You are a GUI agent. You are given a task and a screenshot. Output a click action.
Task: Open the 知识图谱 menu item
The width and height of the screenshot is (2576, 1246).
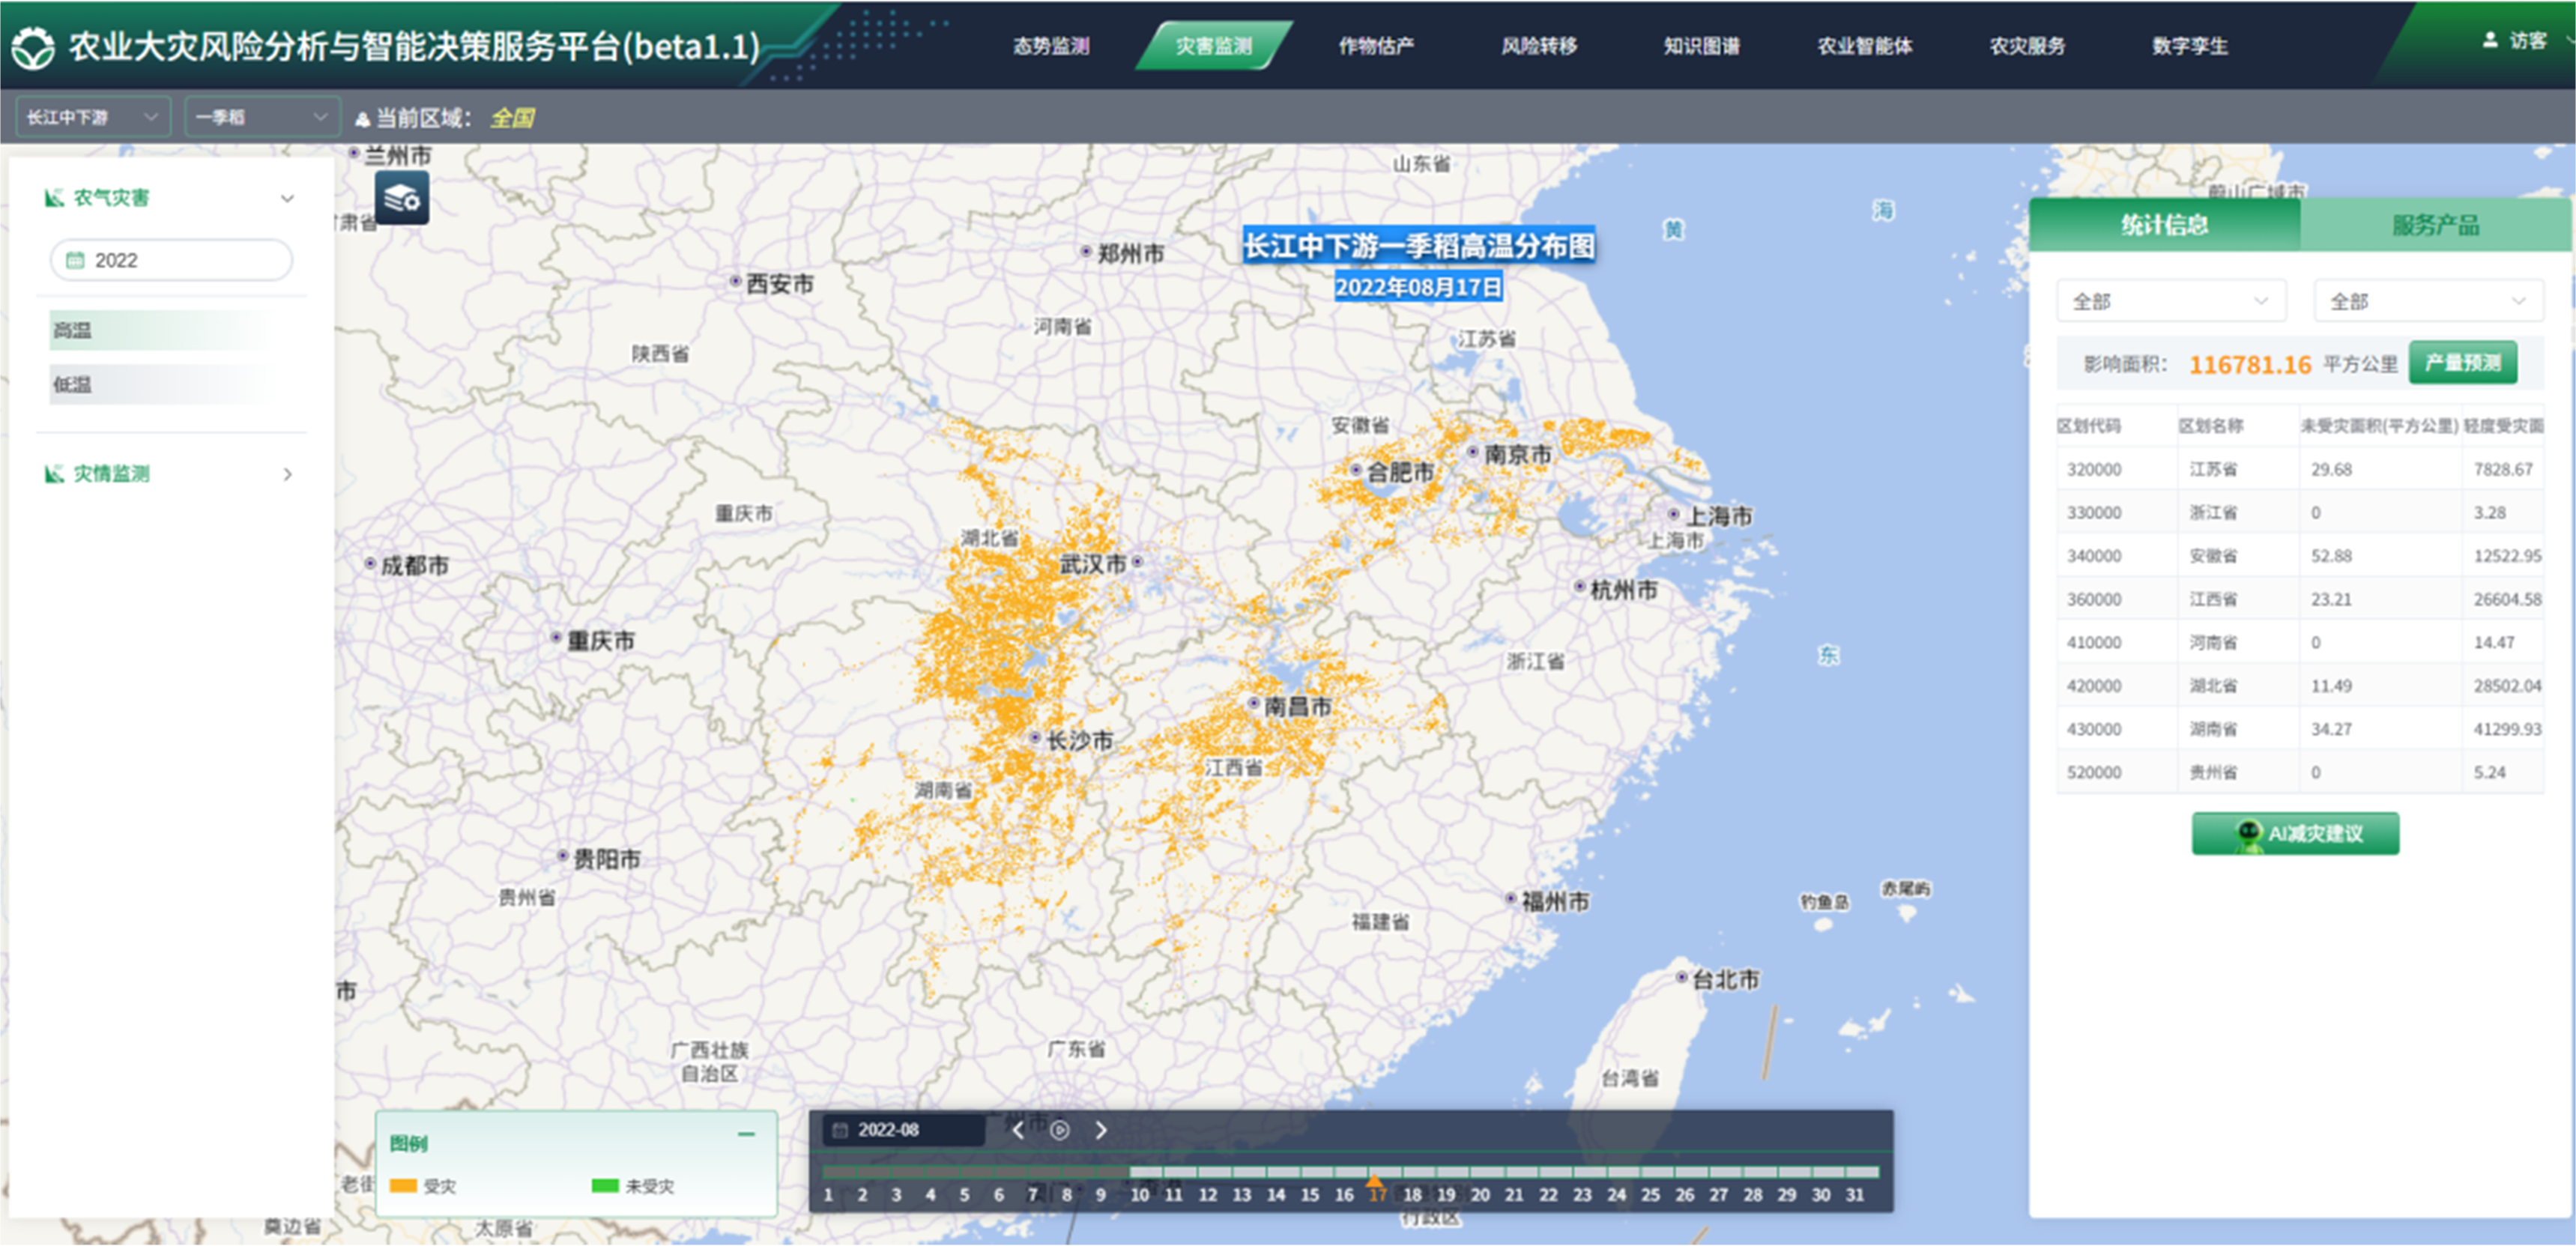coord(1701,46)
